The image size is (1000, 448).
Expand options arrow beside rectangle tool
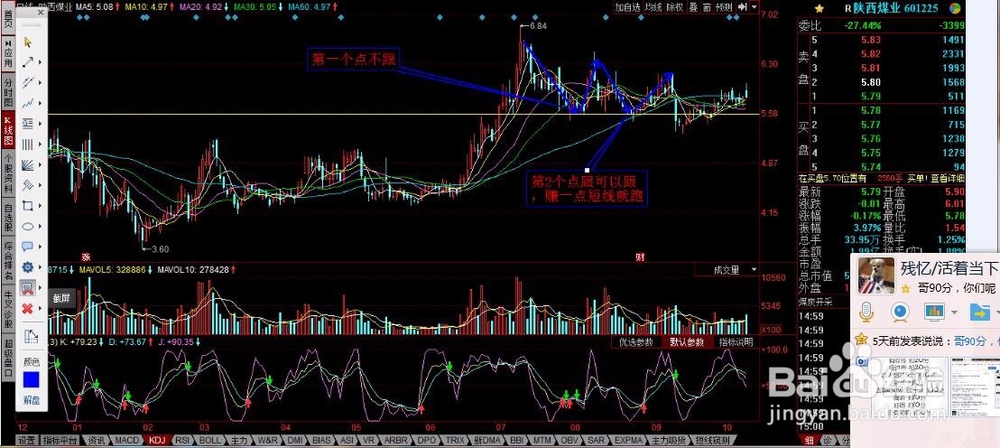point(40,205)
